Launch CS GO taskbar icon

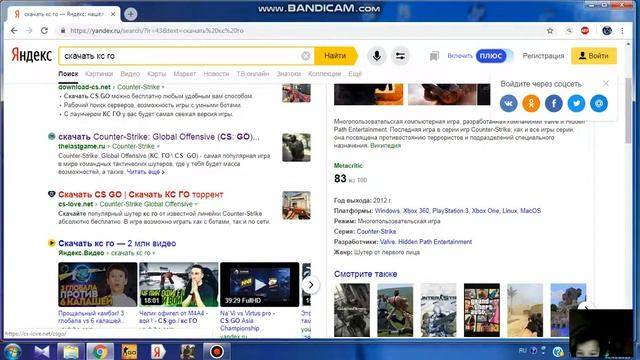tap(129, 351)
